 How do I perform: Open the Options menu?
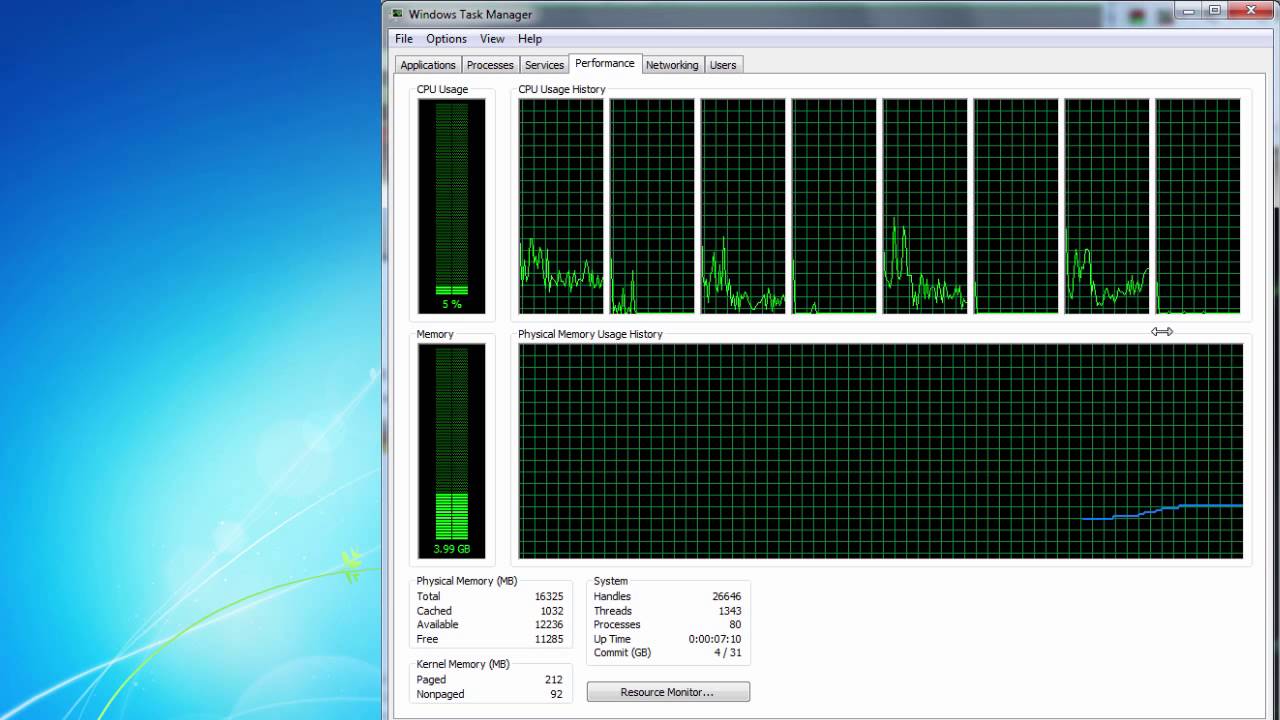coord(446,38)
